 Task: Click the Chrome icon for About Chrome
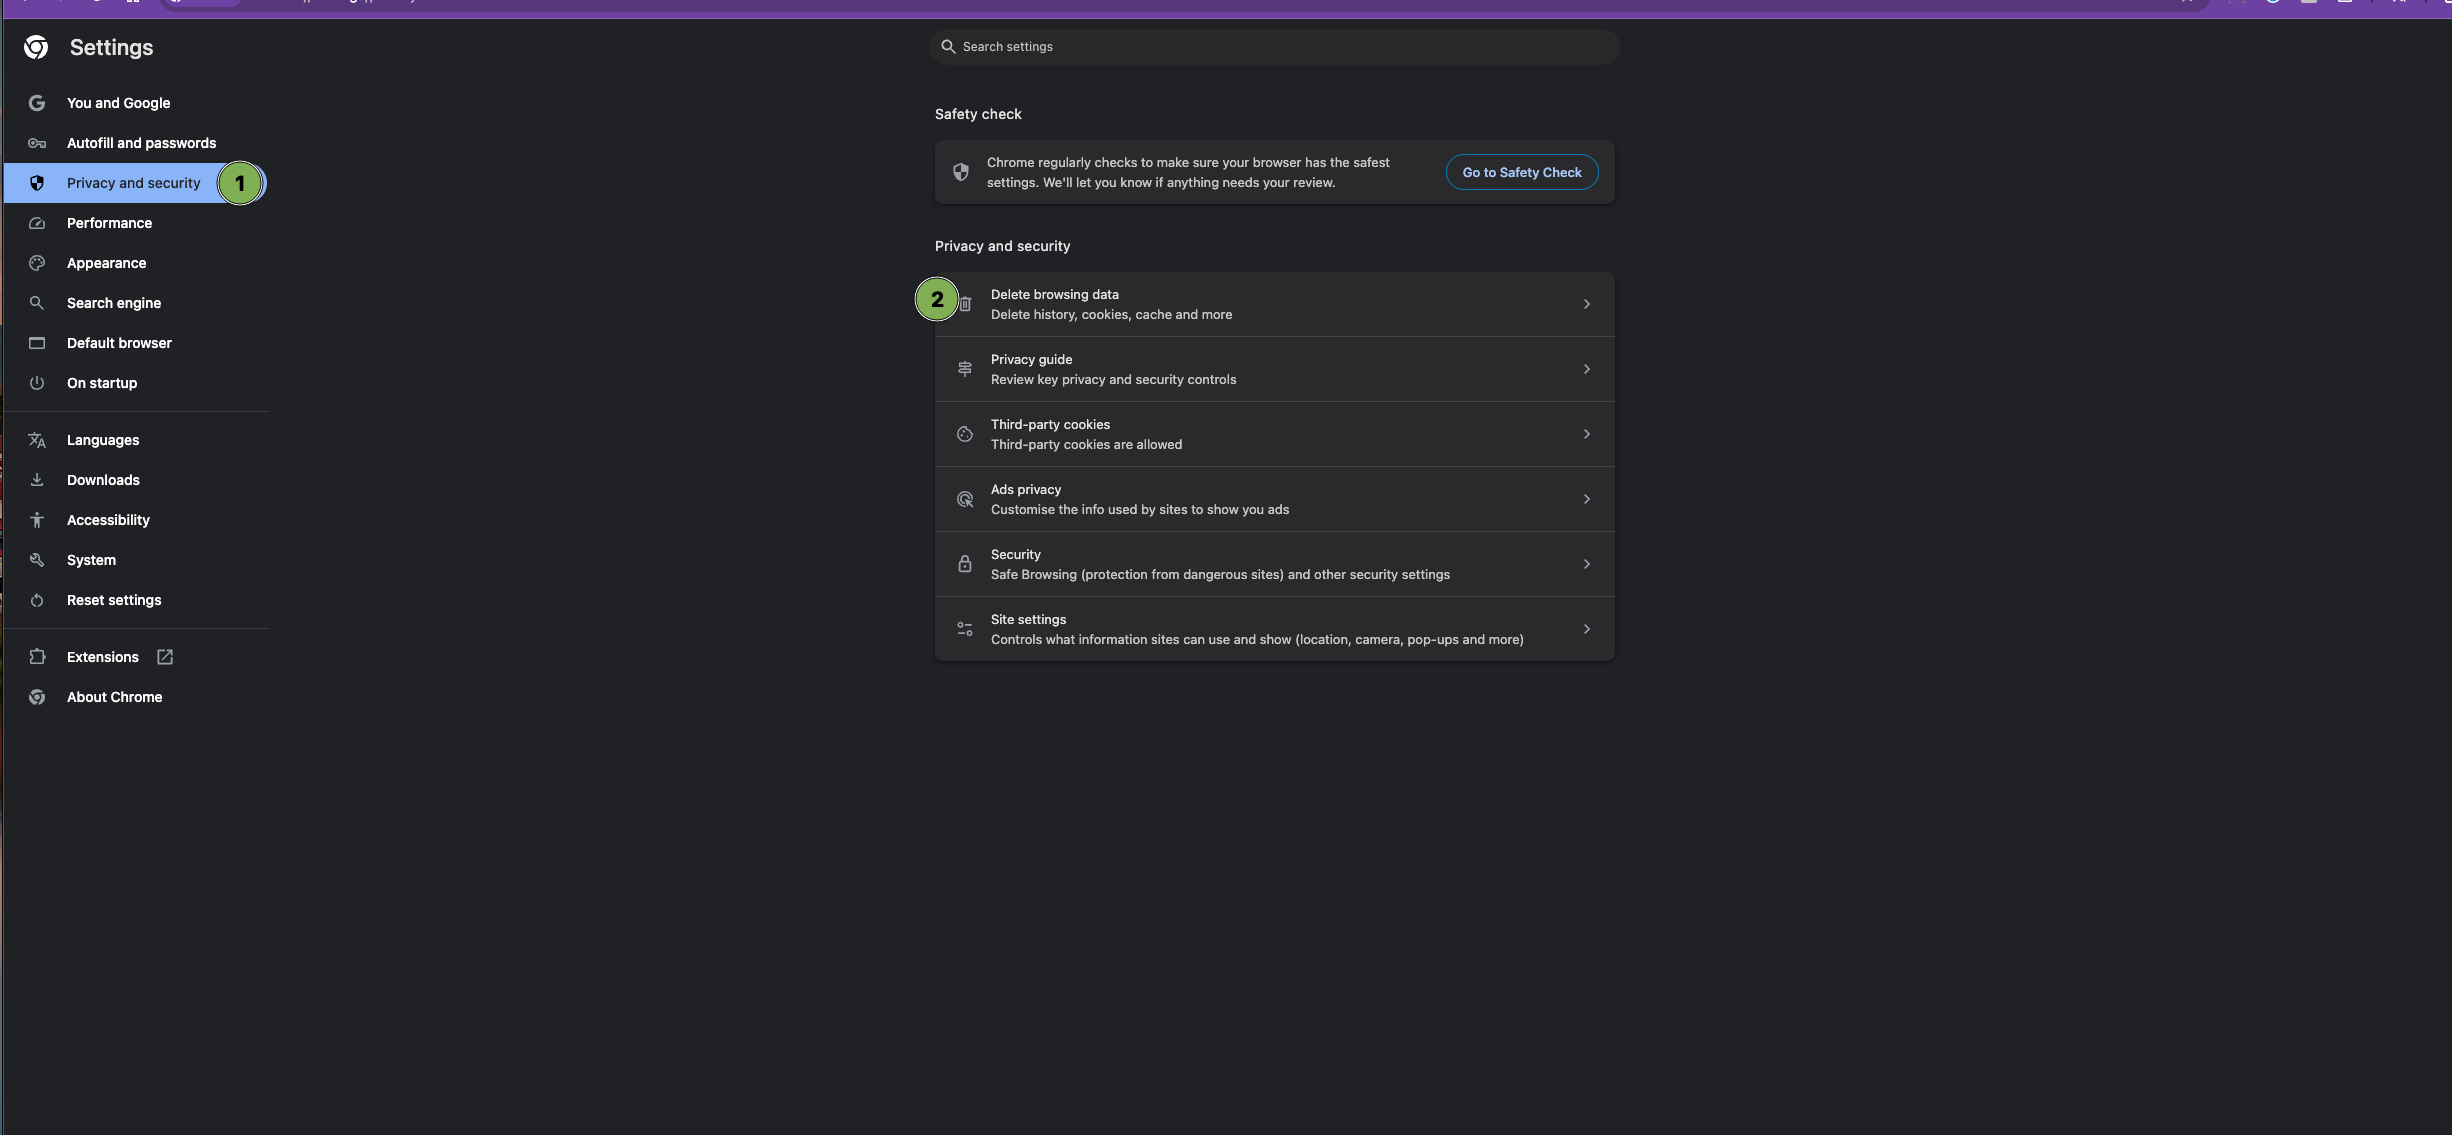(x=37, y=697)
